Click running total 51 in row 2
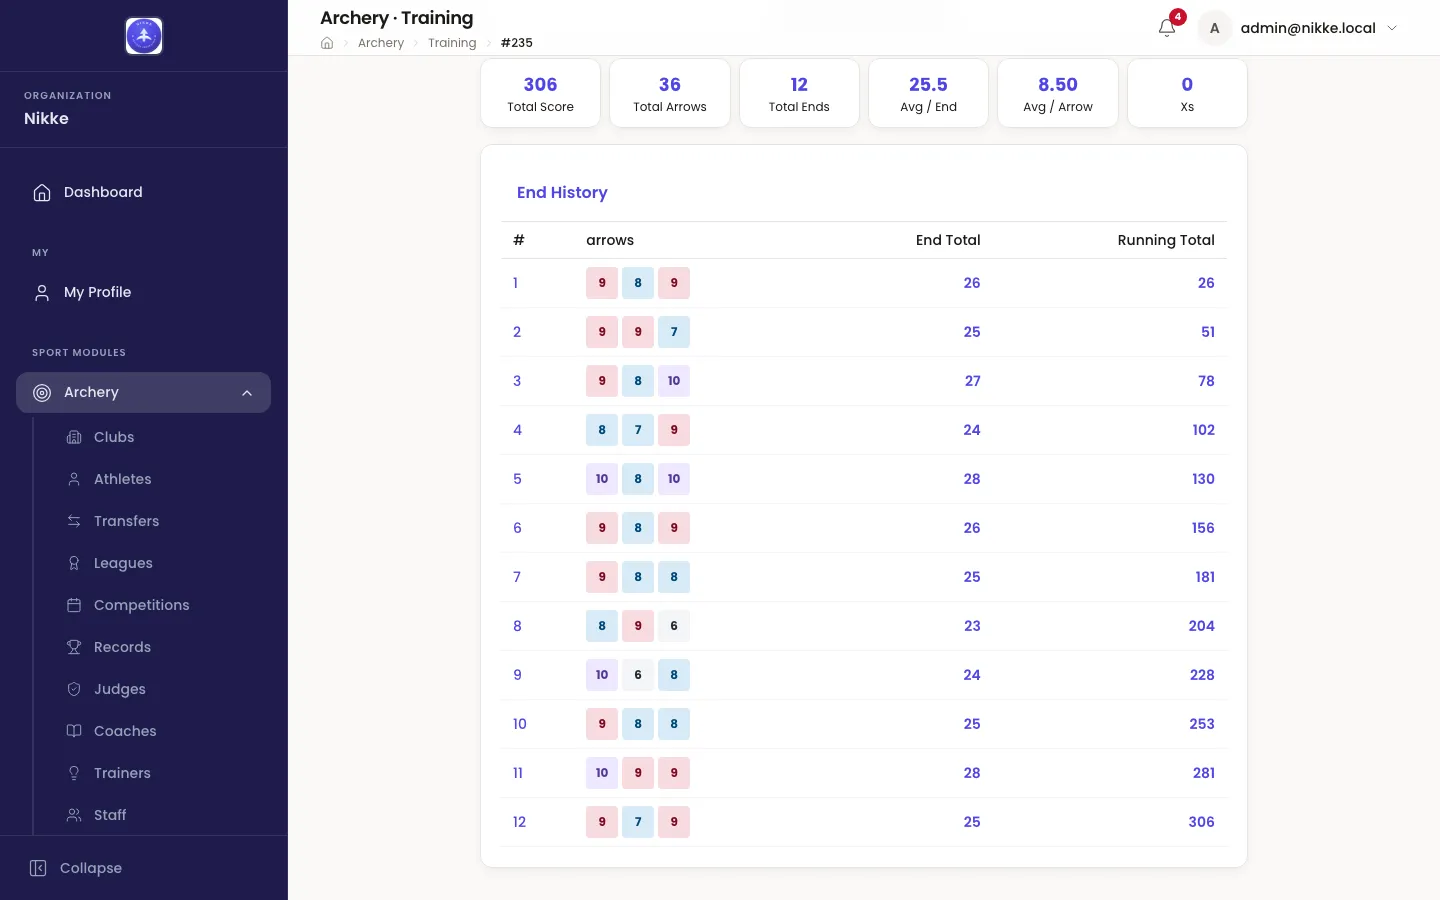 click(1208, 332)
